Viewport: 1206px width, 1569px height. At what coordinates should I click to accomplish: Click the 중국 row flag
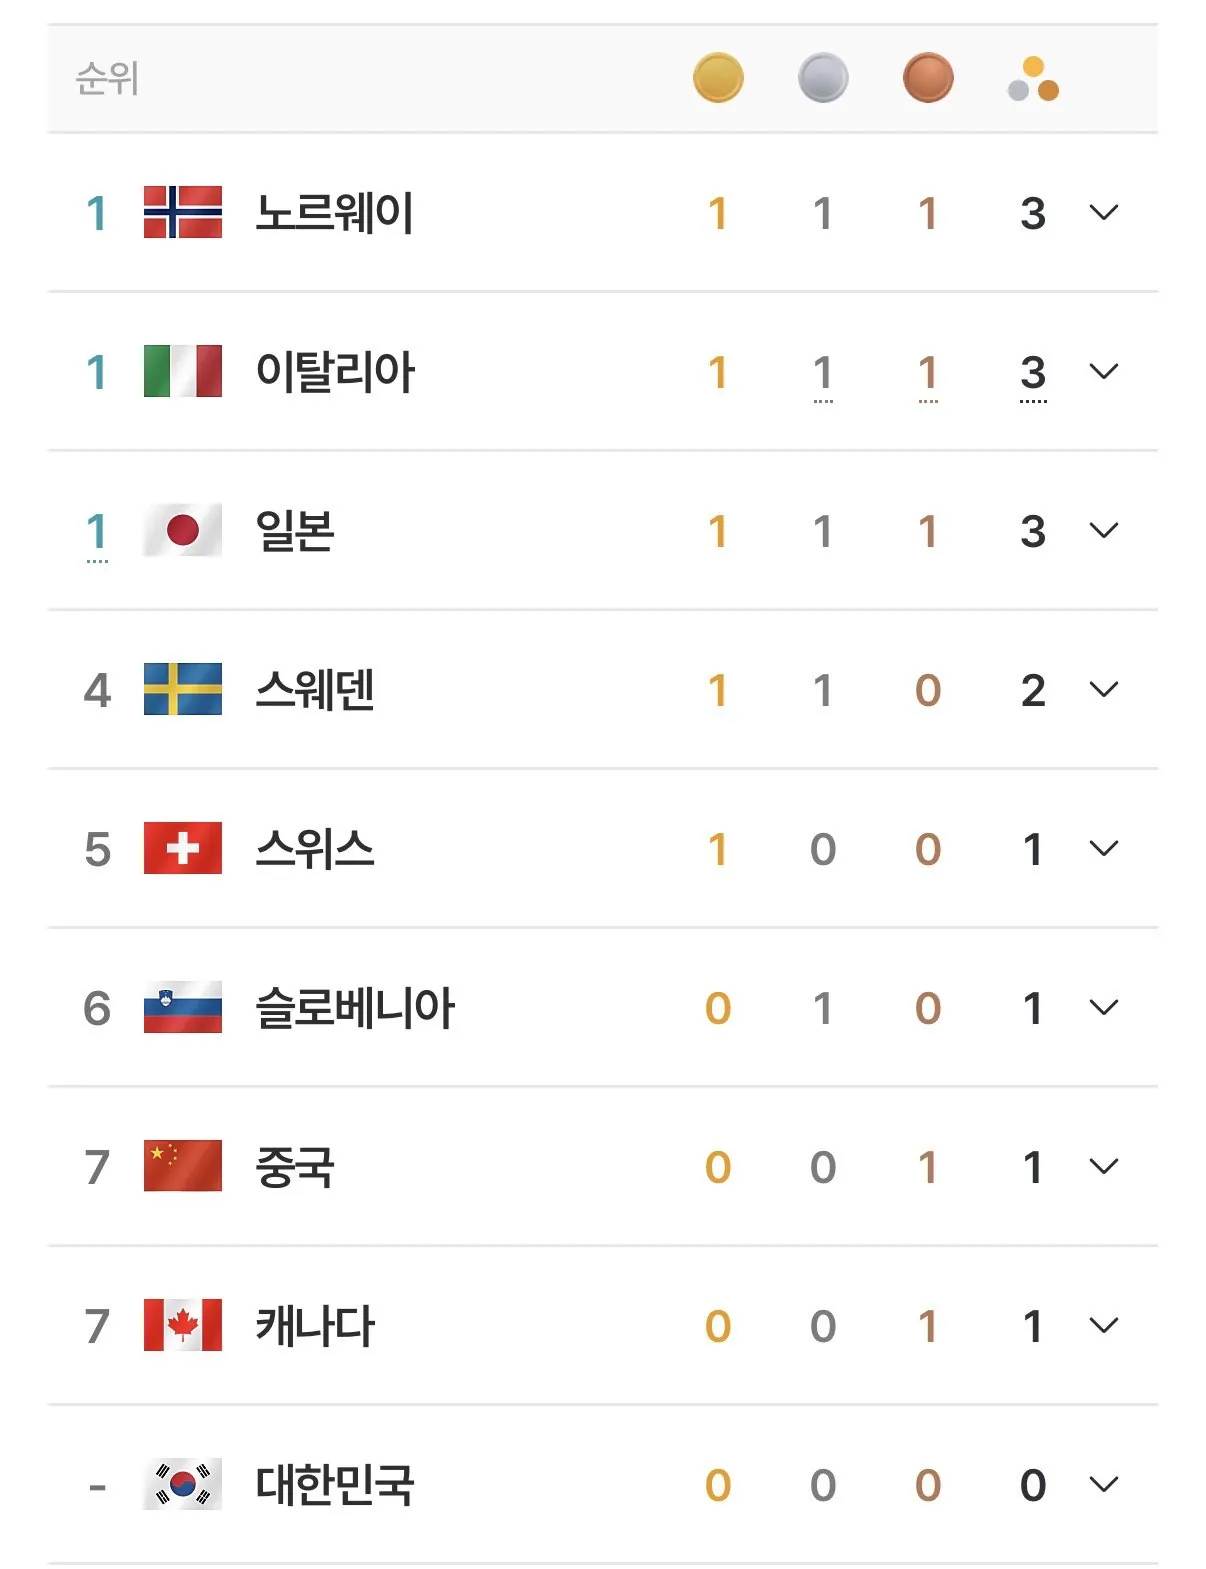(183, 1166)
